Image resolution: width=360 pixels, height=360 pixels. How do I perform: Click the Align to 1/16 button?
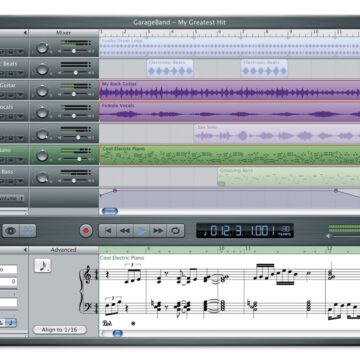(59, 330)
